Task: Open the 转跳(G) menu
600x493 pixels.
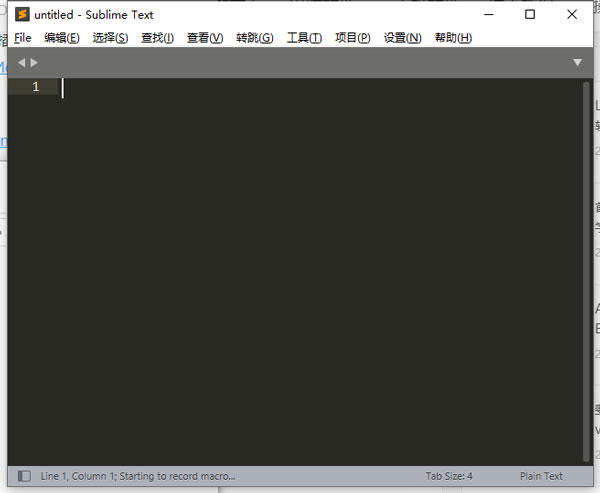Action: click(x=255, y=38)
